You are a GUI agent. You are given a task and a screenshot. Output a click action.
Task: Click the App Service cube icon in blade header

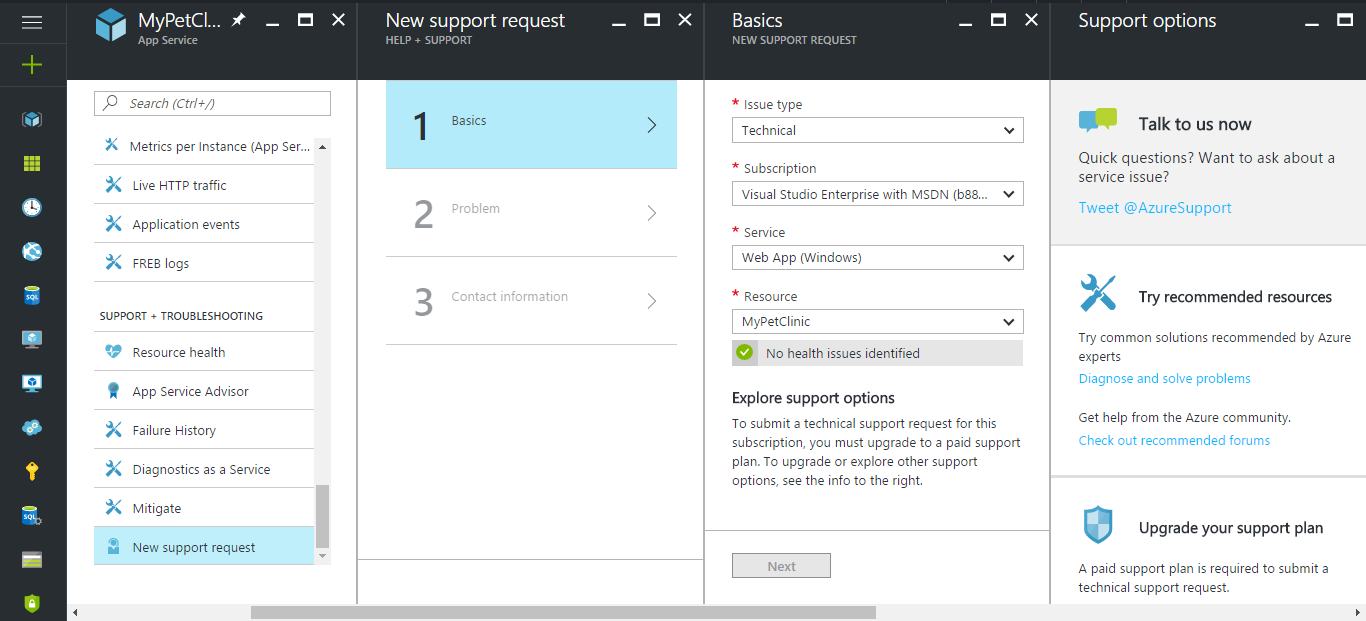point(111,26)
